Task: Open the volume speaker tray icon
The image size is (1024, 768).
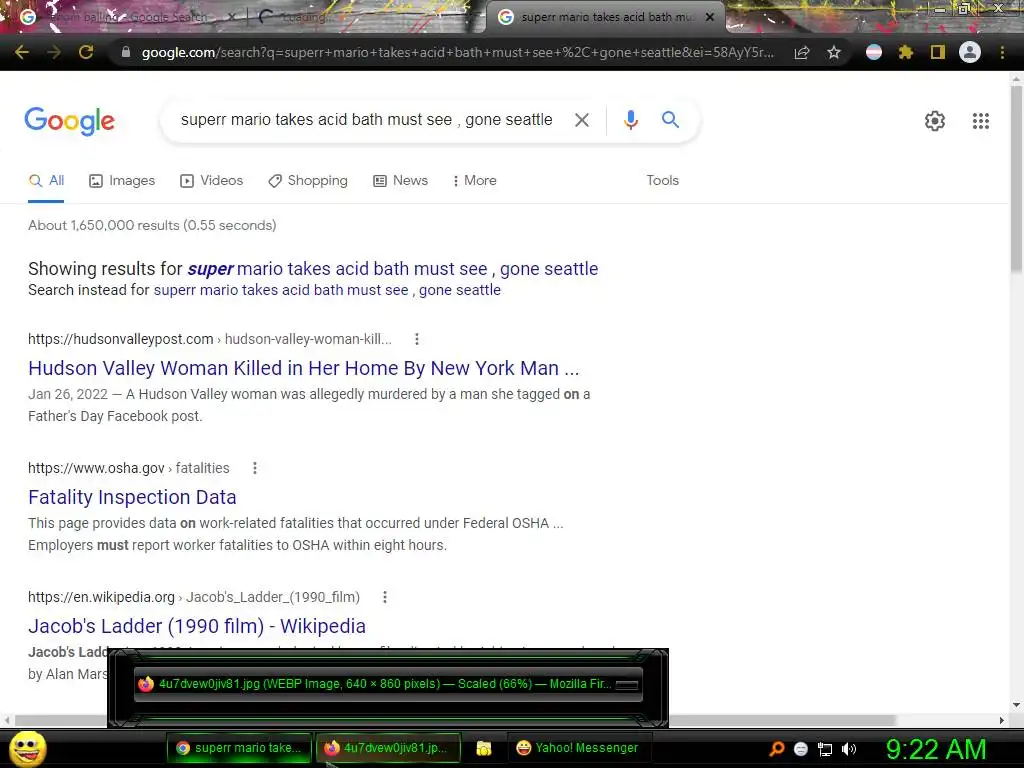Action: (848, 749)
